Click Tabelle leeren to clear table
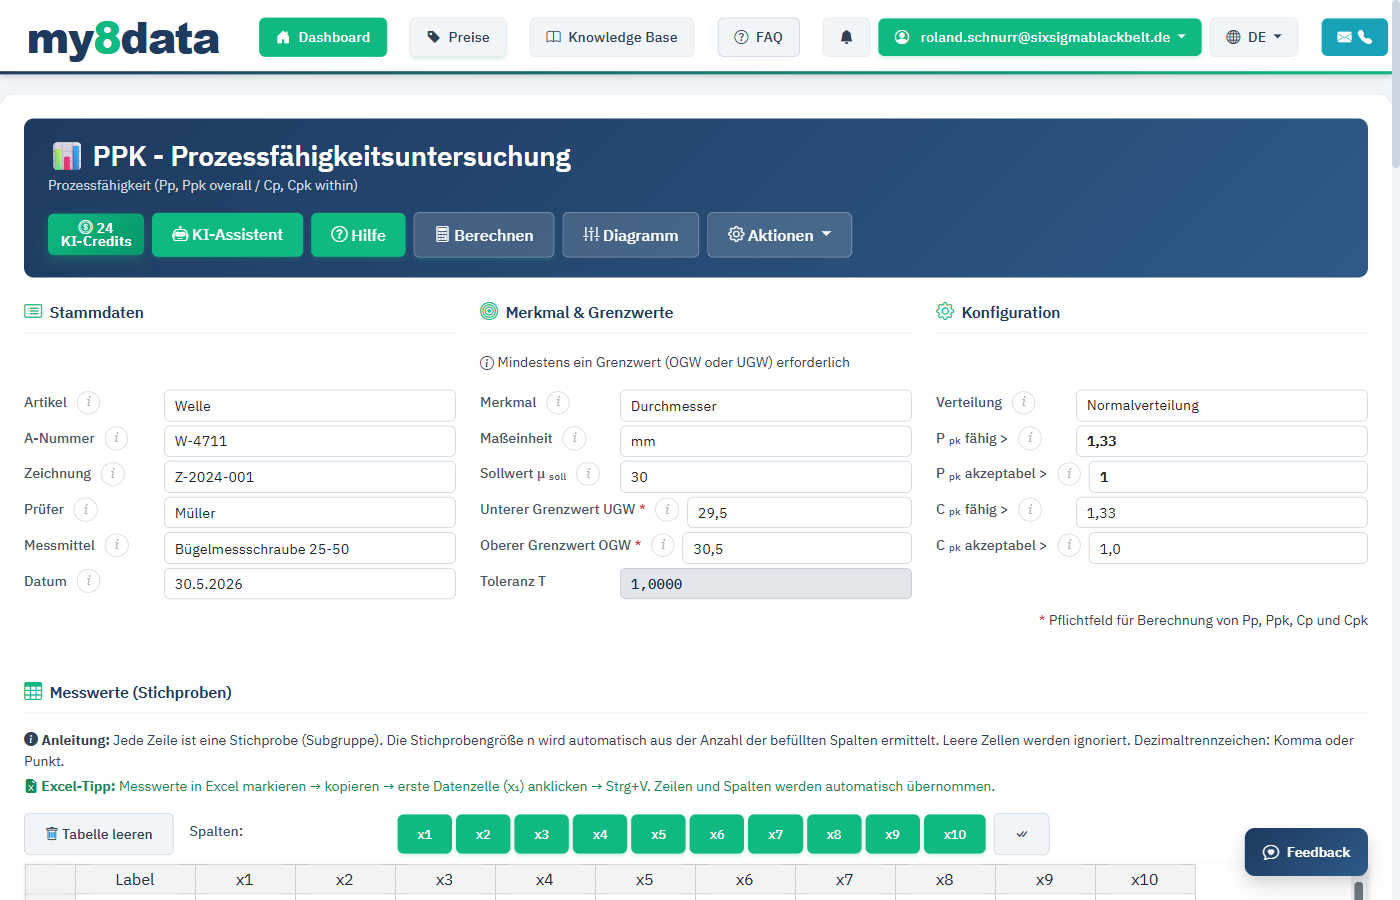The width and height of the screenshot is (1400, 900). point(99,834)
